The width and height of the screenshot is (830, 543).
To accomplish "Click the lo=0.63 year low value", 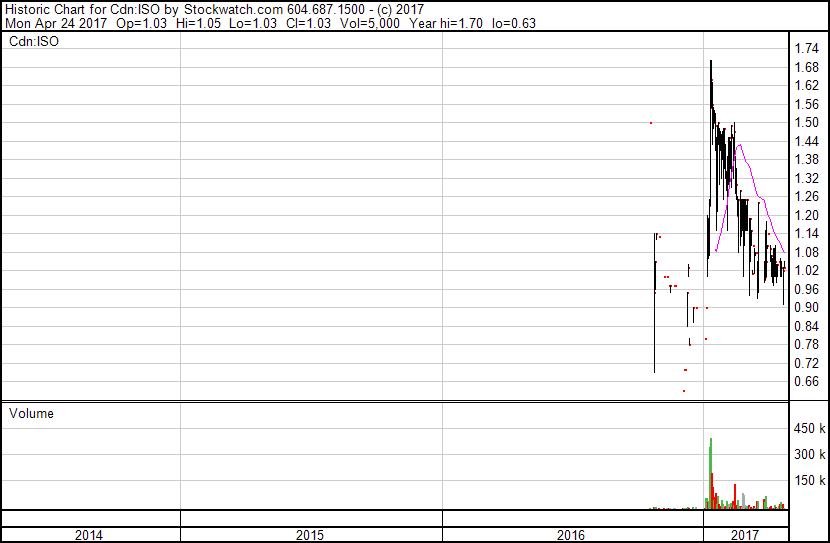I will pos(513,23).
